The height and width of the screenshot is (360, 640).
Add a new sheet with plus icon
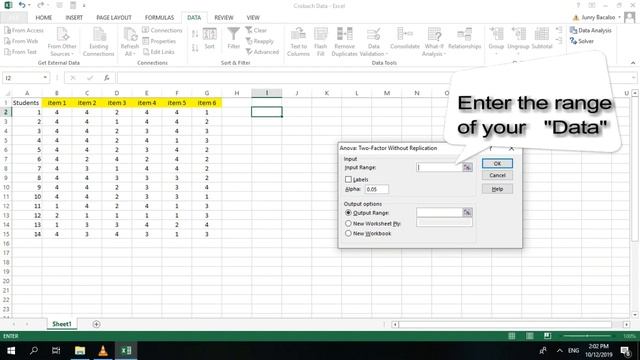[x=96, y=324]
